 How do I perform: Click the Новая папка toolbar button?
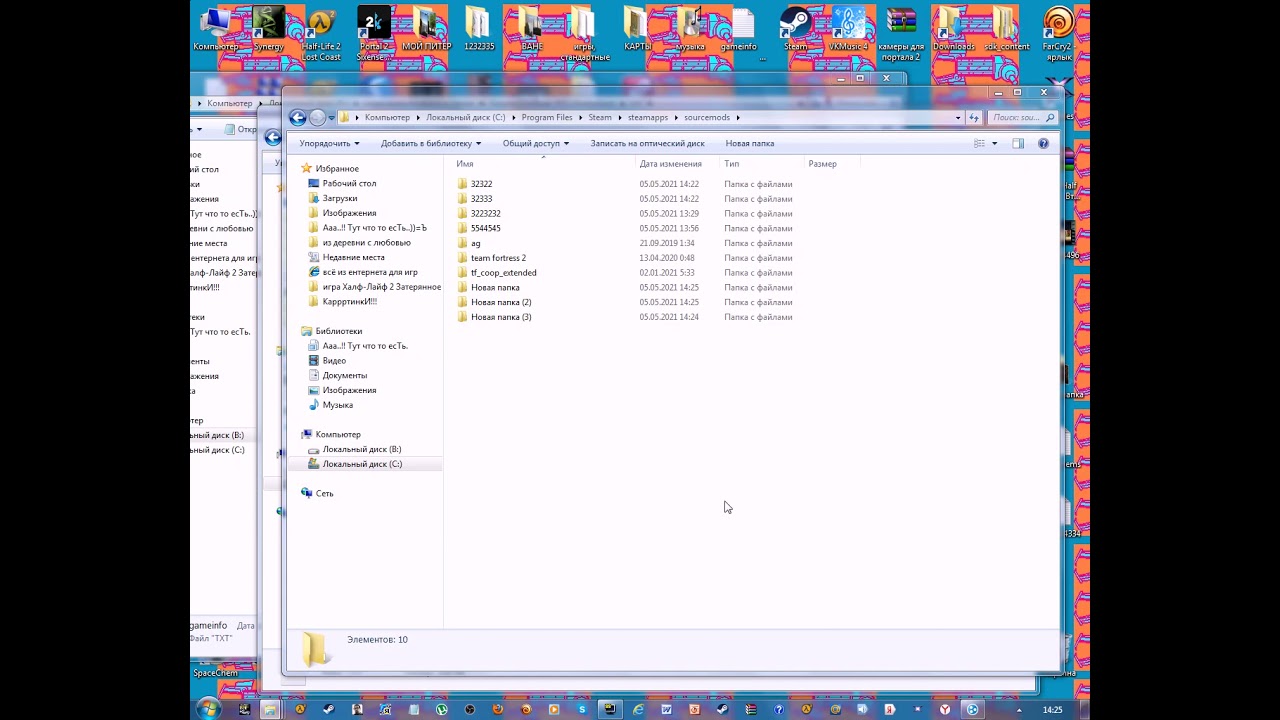[750, 143]
